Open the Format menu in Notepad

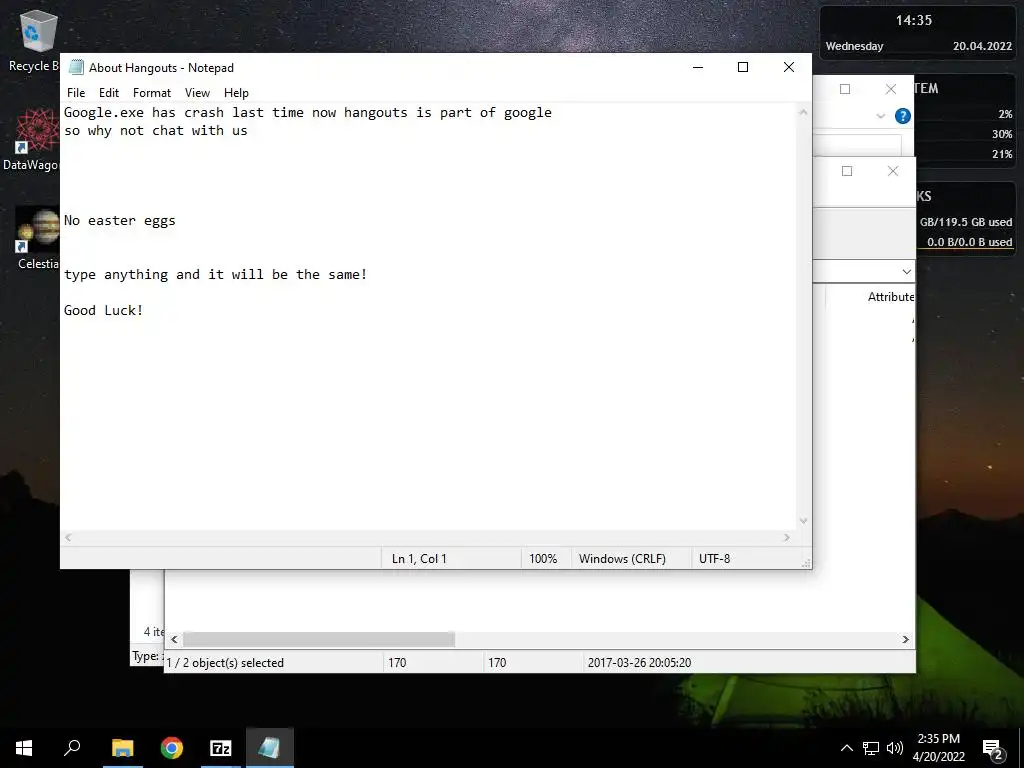point(152,93)
